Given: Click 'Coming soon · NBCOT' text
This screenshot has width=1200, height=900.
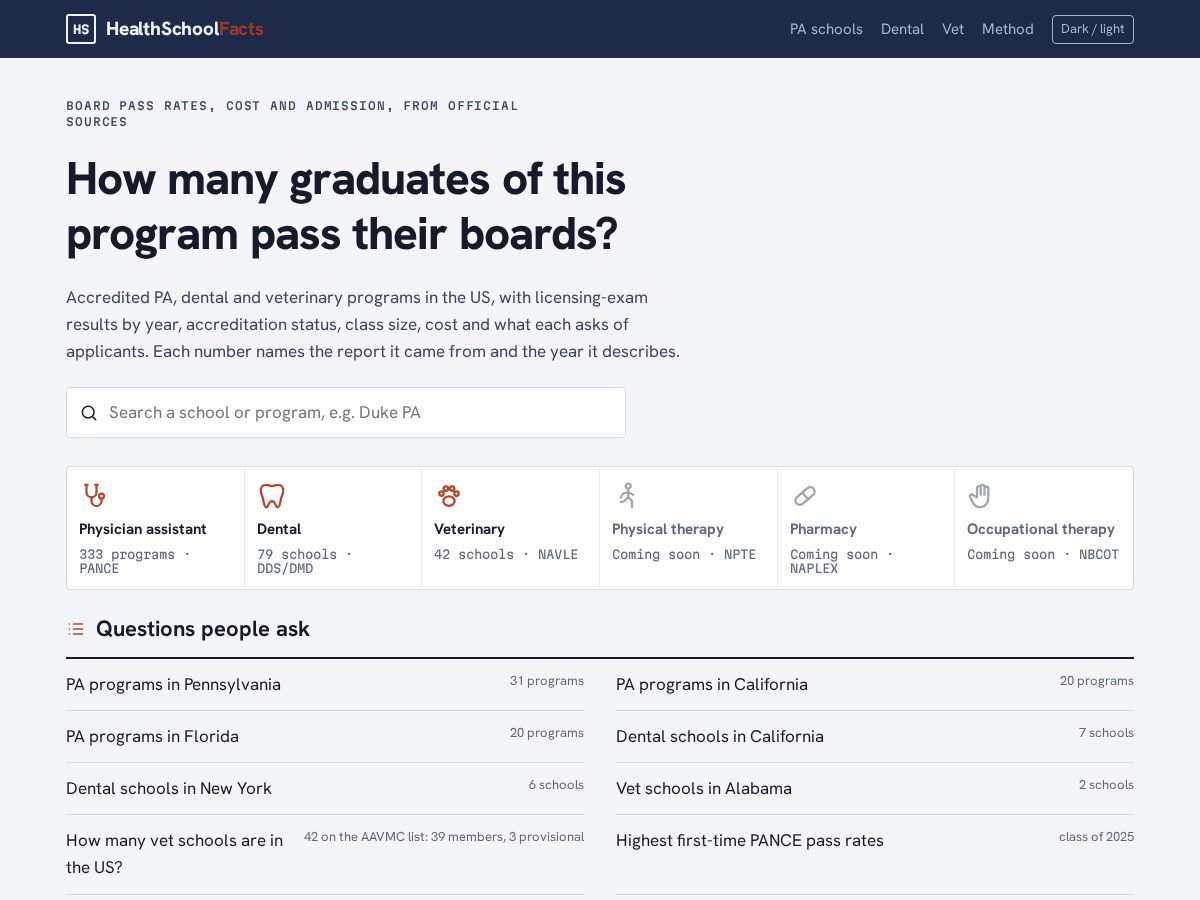Looking at the screenshot, I should coord(1043,555).
